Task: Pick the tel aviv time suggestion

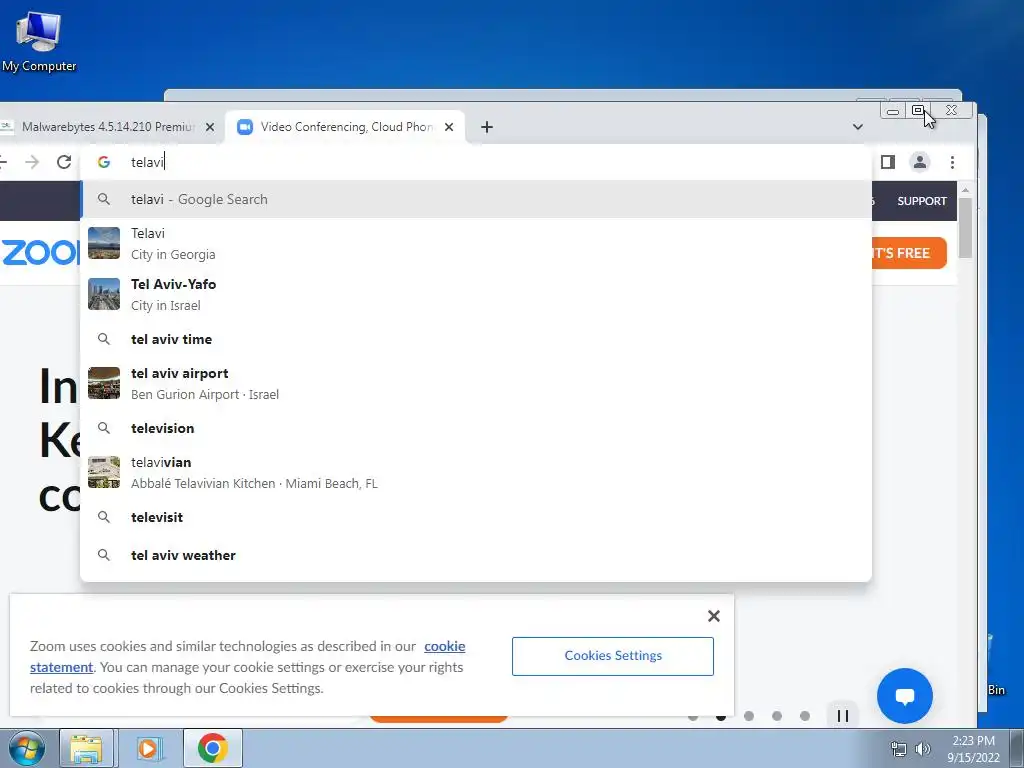Action: pos(475,339)
